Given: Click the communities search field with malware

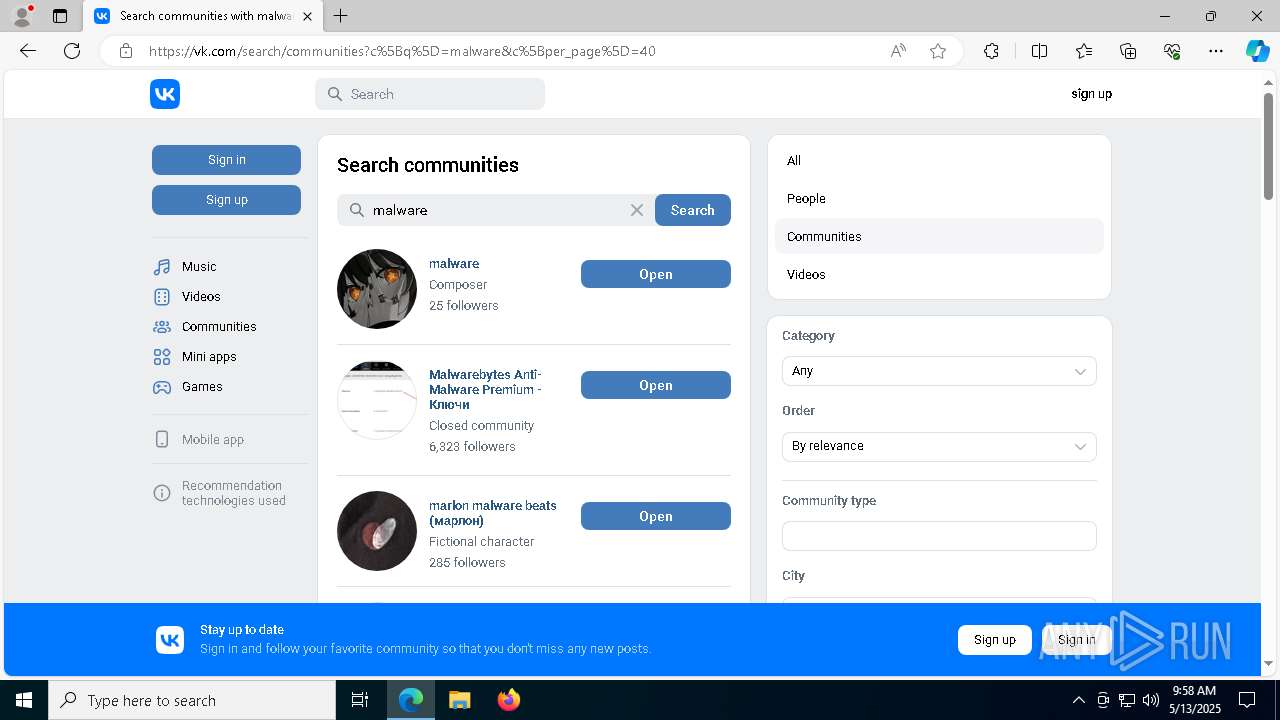Looking at the screenshot, I should pos(496,210).
